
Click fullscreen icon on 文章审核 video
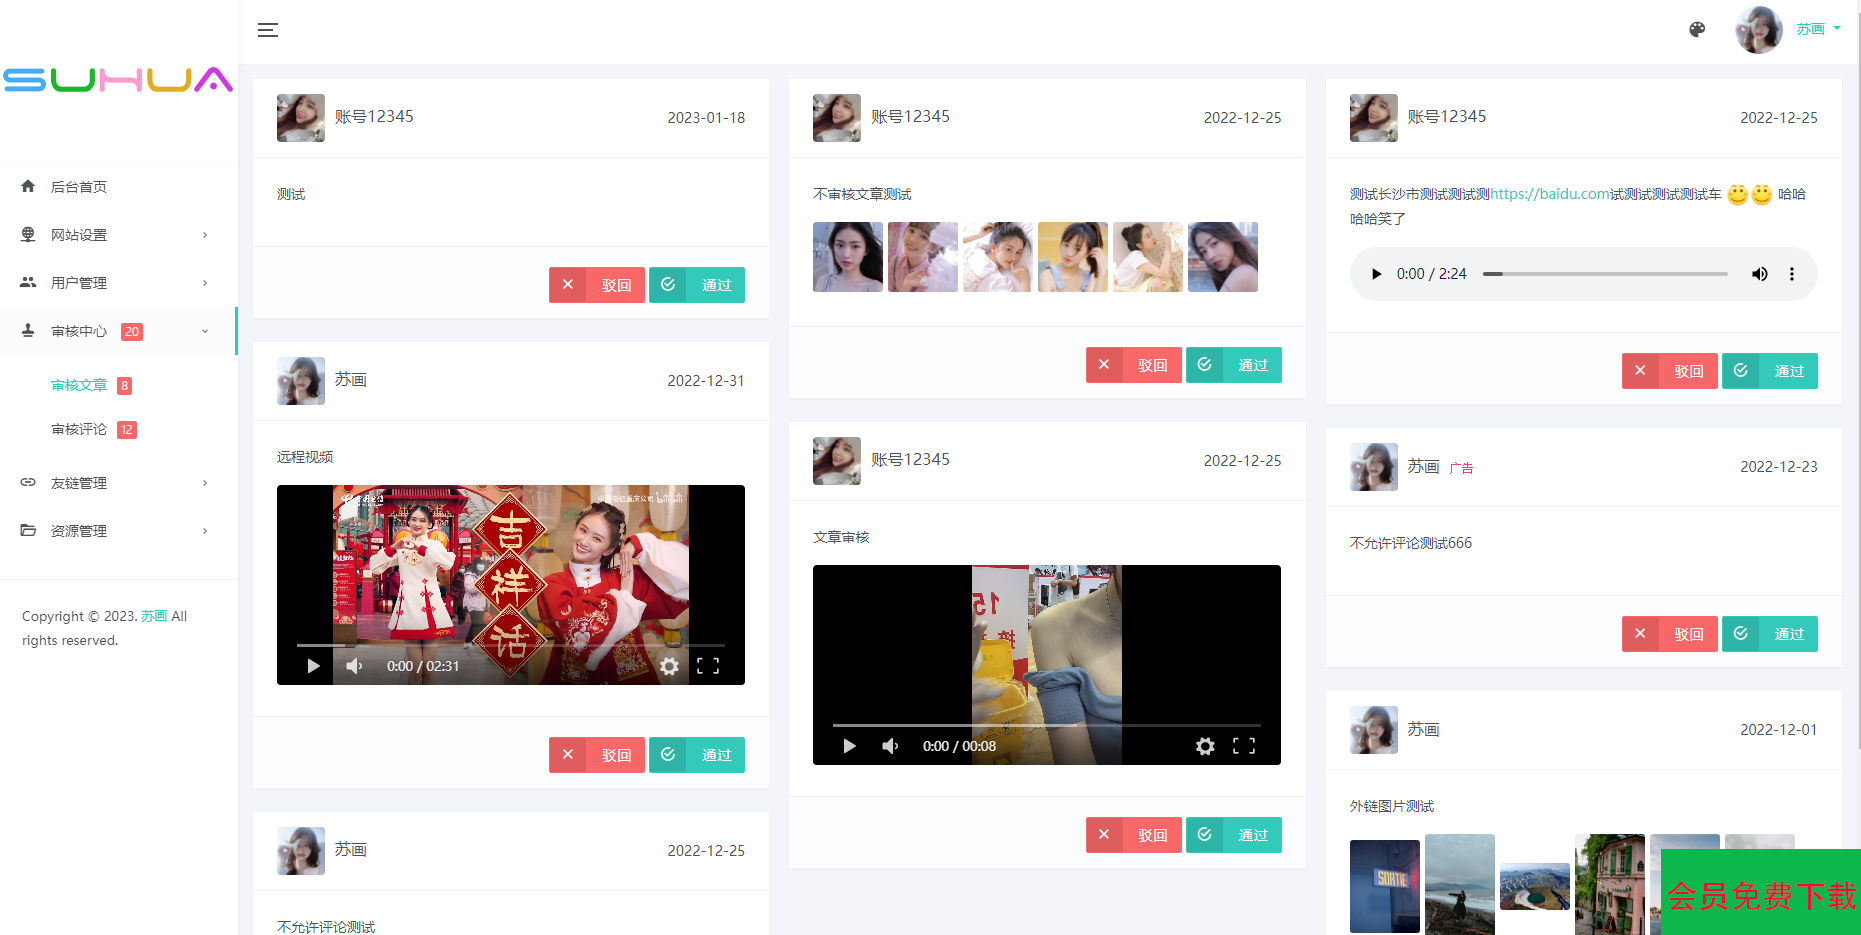click(x=1243, y=746)
